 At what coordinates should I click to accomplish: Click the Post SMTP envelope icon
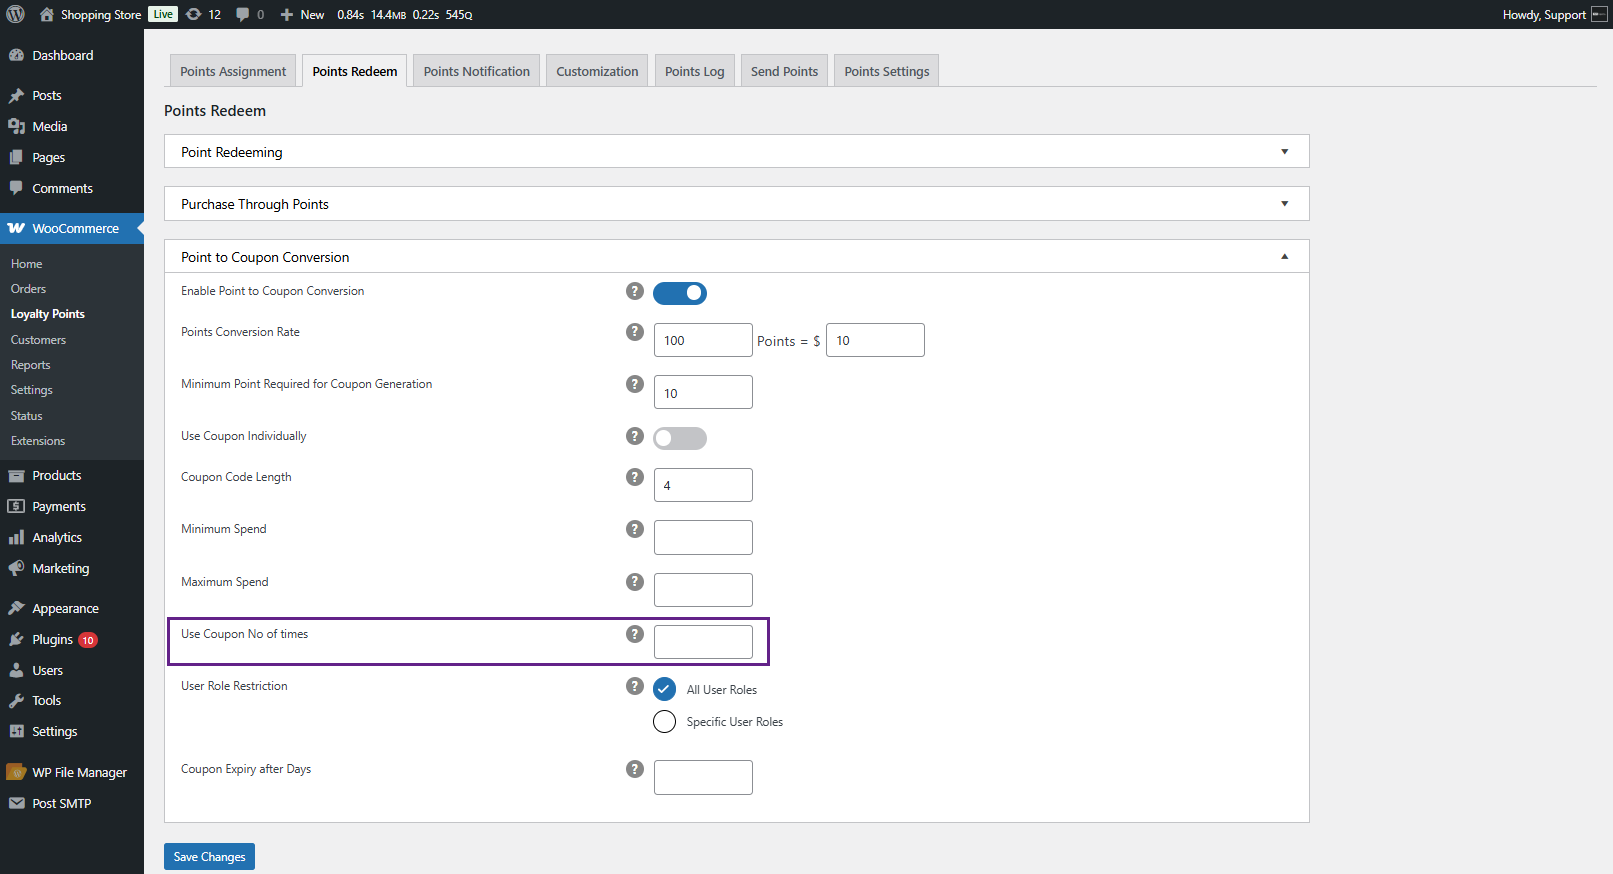tap(16, 803)
